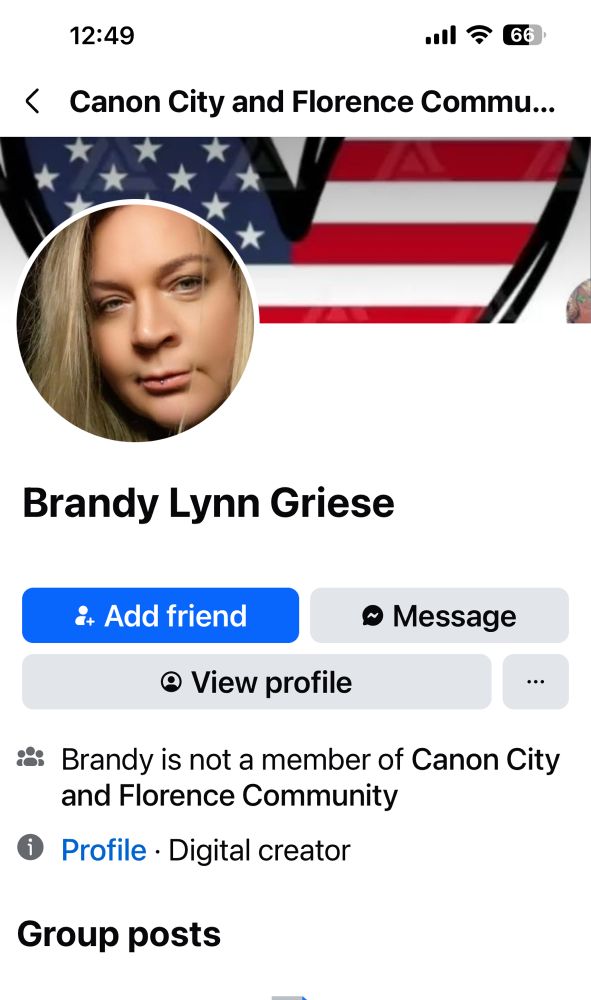This screenshot has width=591, height=1000.
Task: Click the Message button
Action: [x=439, y=615]
